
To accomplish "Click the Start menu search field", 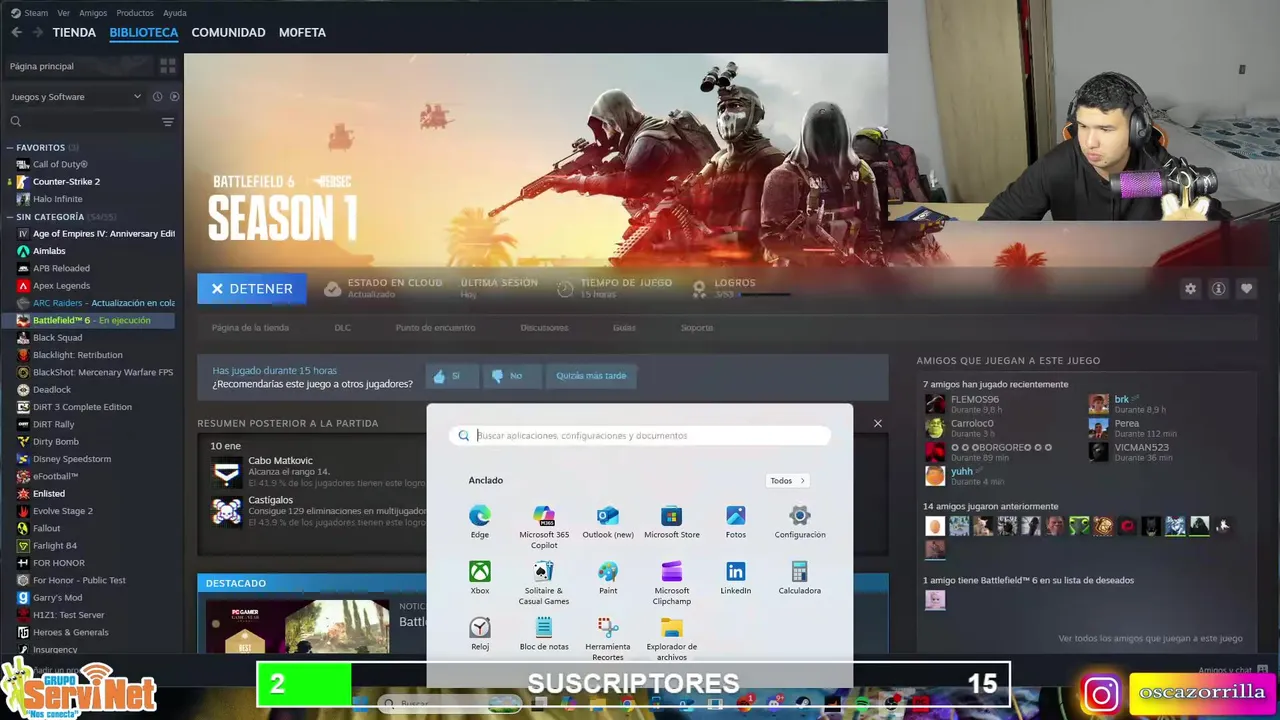I will pos(640,436).
